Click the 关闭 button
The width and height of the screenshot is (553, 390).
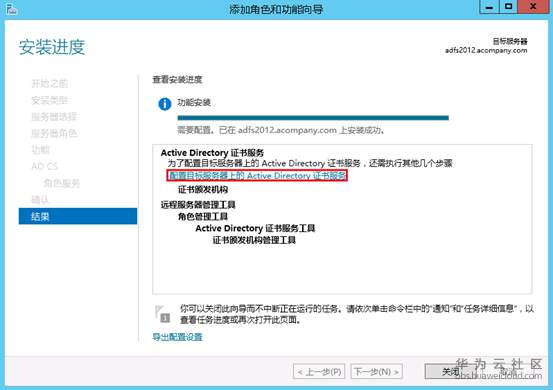pos(450,372)
